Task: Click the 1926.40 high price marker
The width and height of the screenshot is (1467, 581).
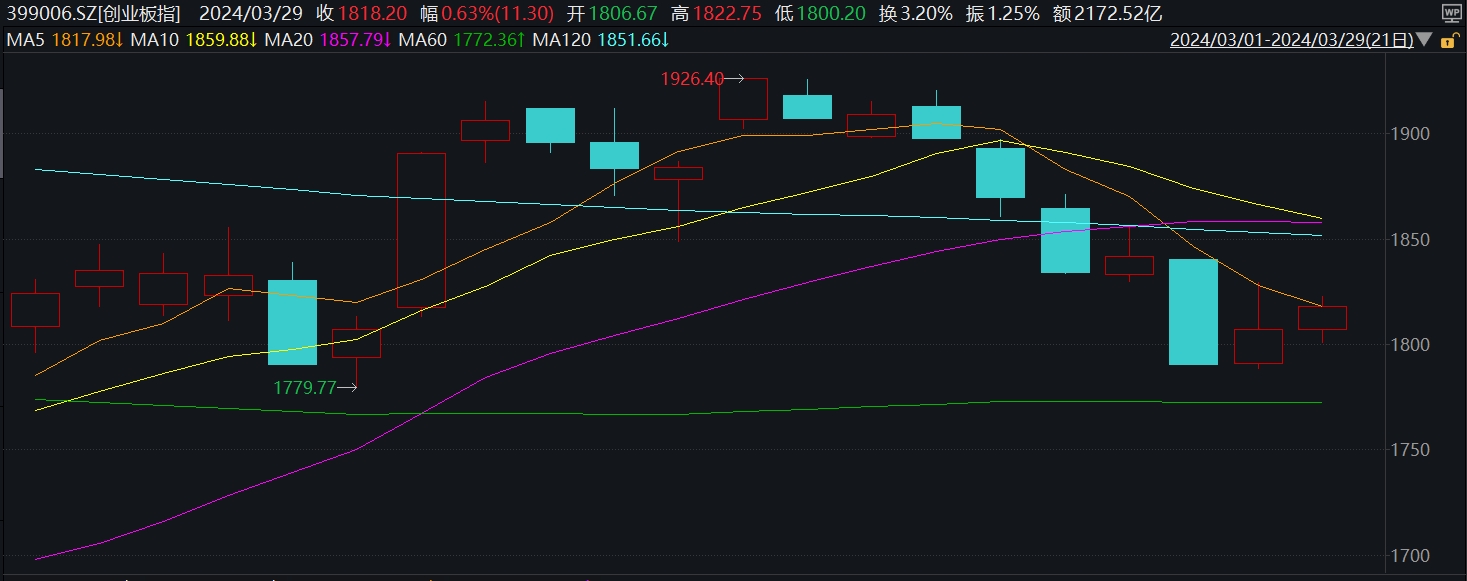Action: tap(692, 78)
